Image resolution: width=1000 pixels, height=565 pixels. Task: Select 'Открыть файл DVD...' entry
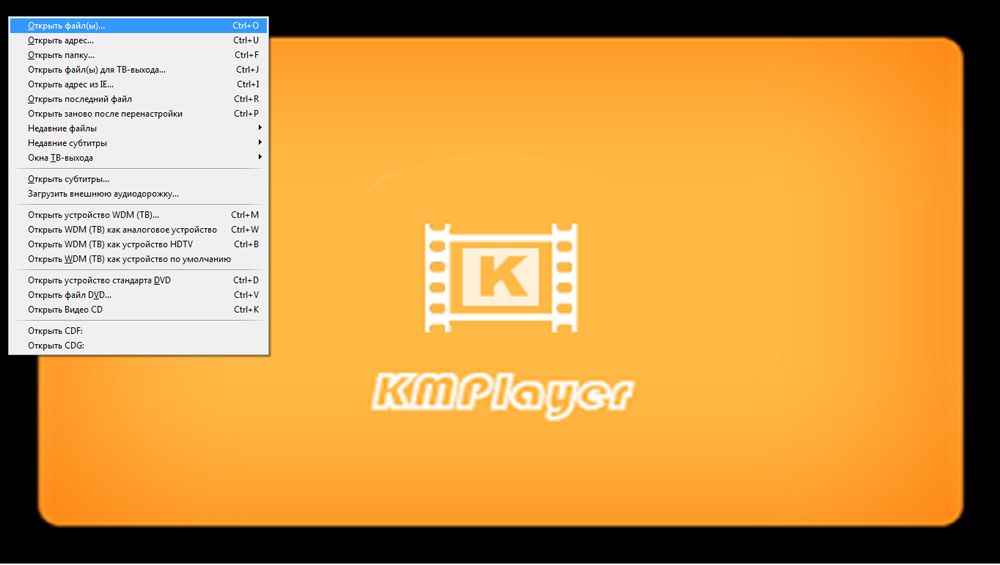(138, 295)
